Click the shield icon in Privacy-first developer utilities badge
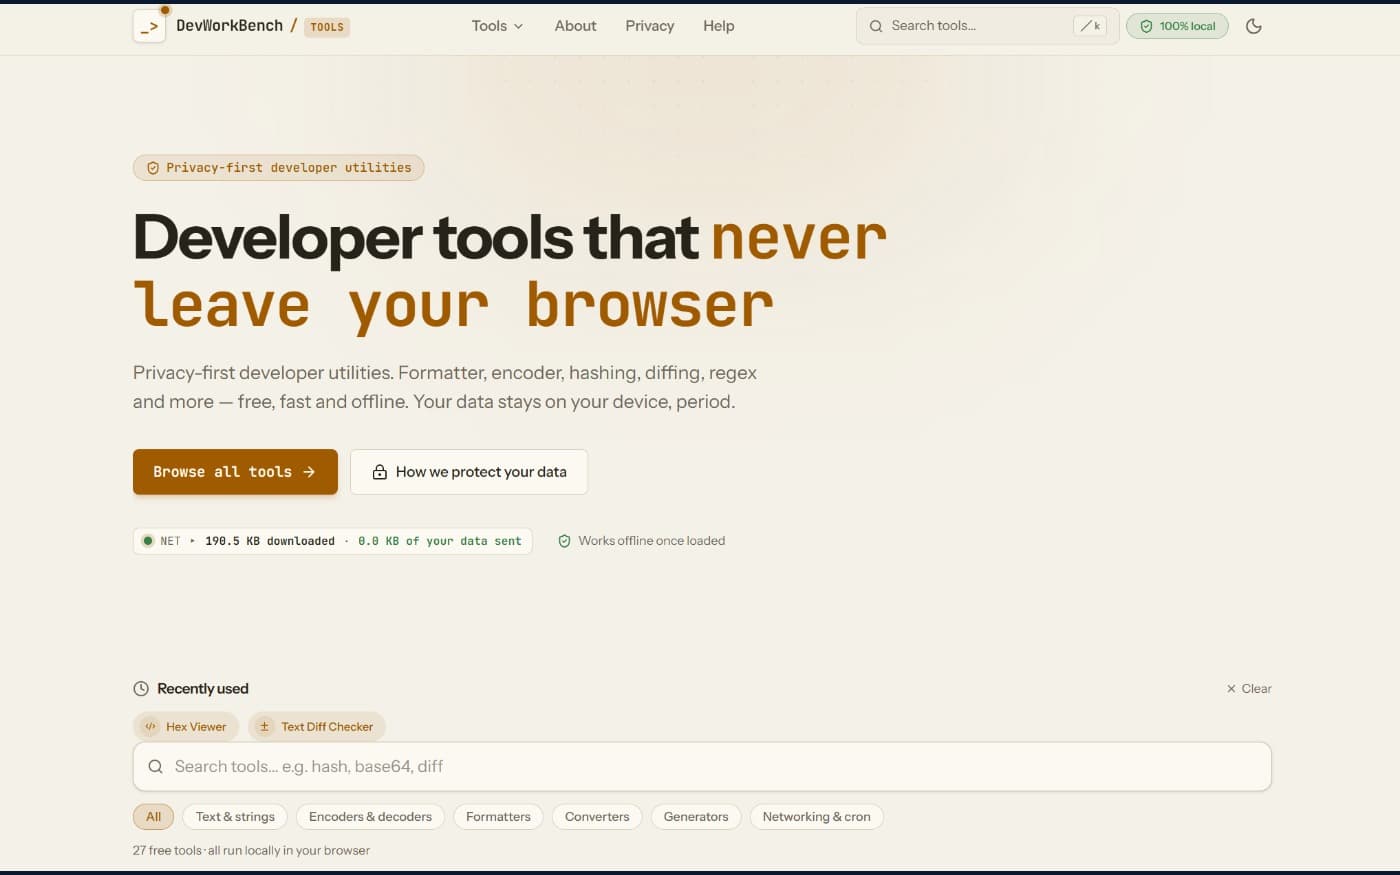Viewport: 1400px width, 875px height. (x=153, y=168)
